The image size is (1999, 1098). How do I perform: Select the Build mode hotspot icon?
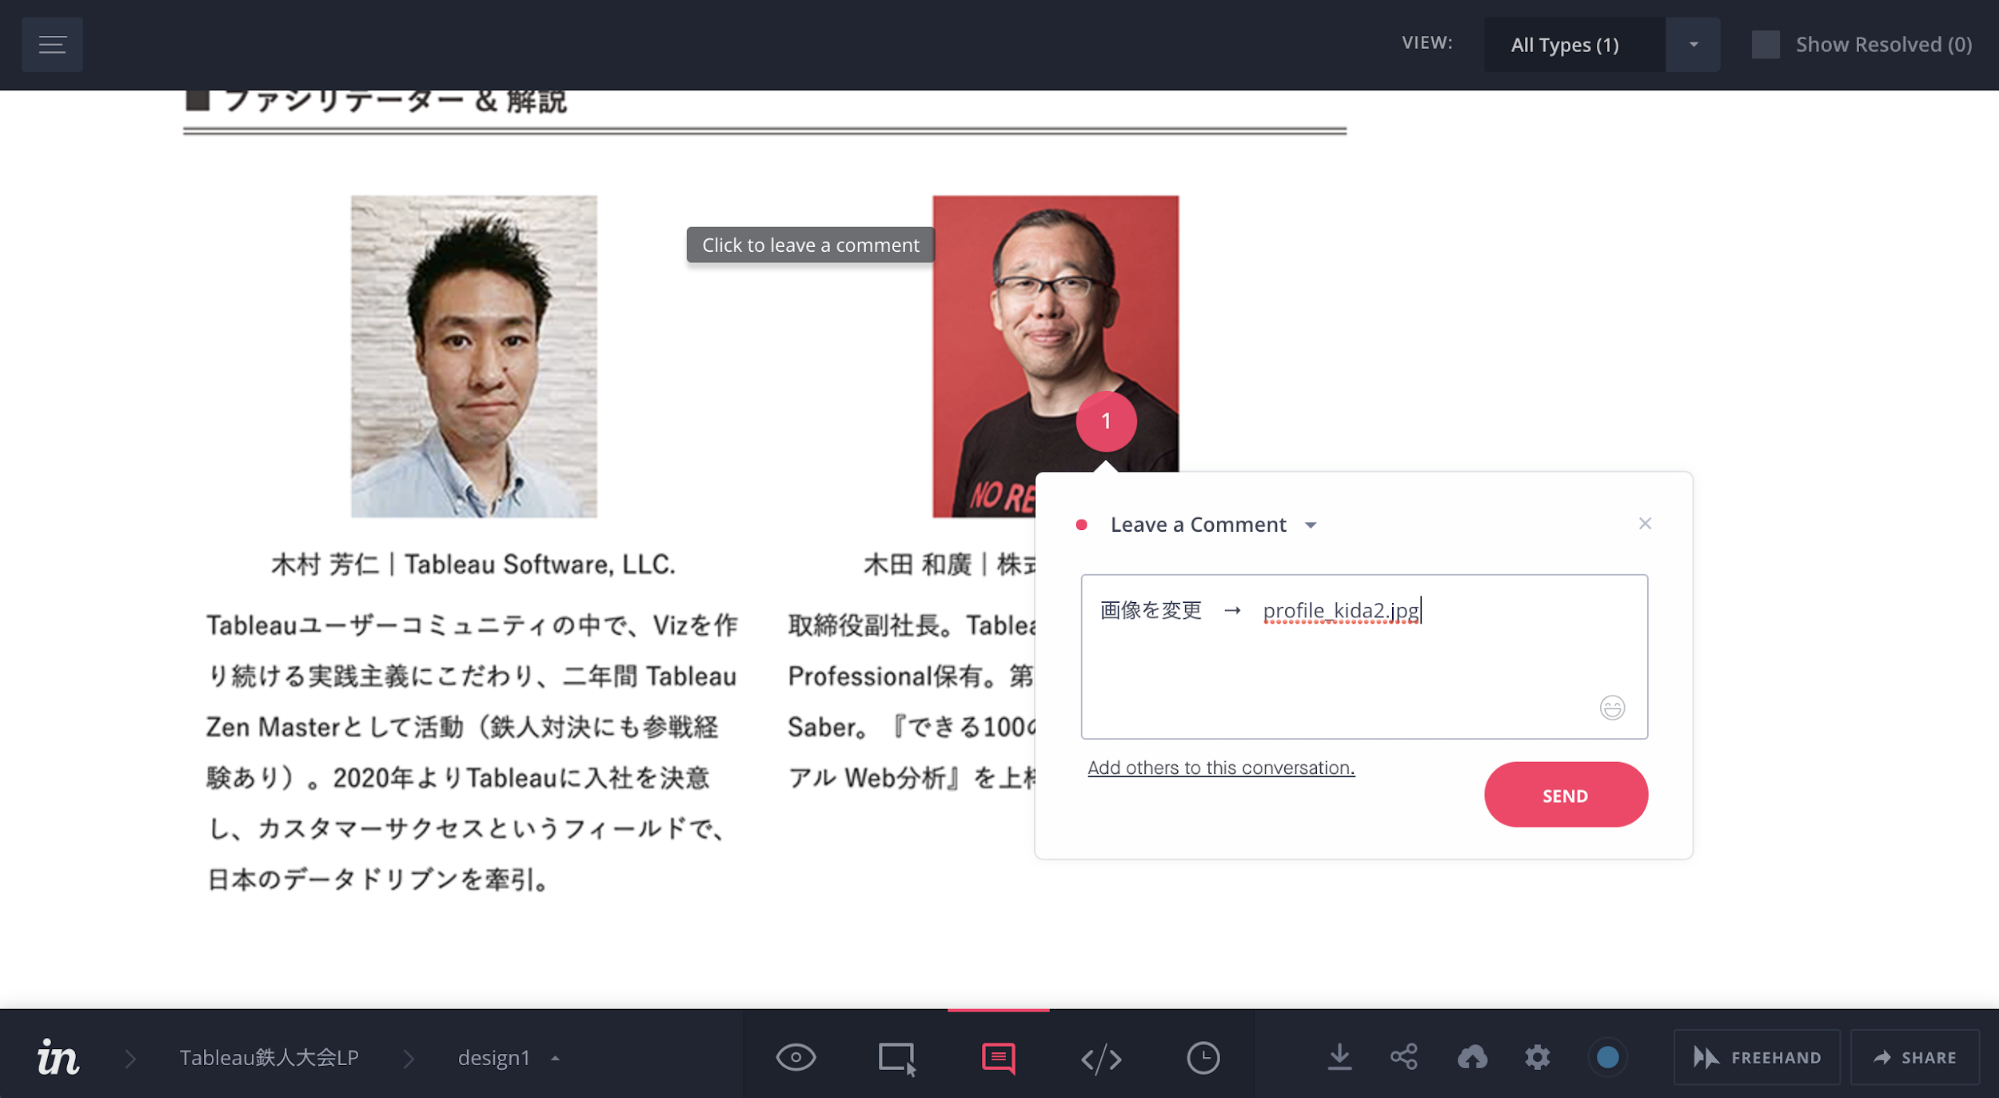[897, 1058]
